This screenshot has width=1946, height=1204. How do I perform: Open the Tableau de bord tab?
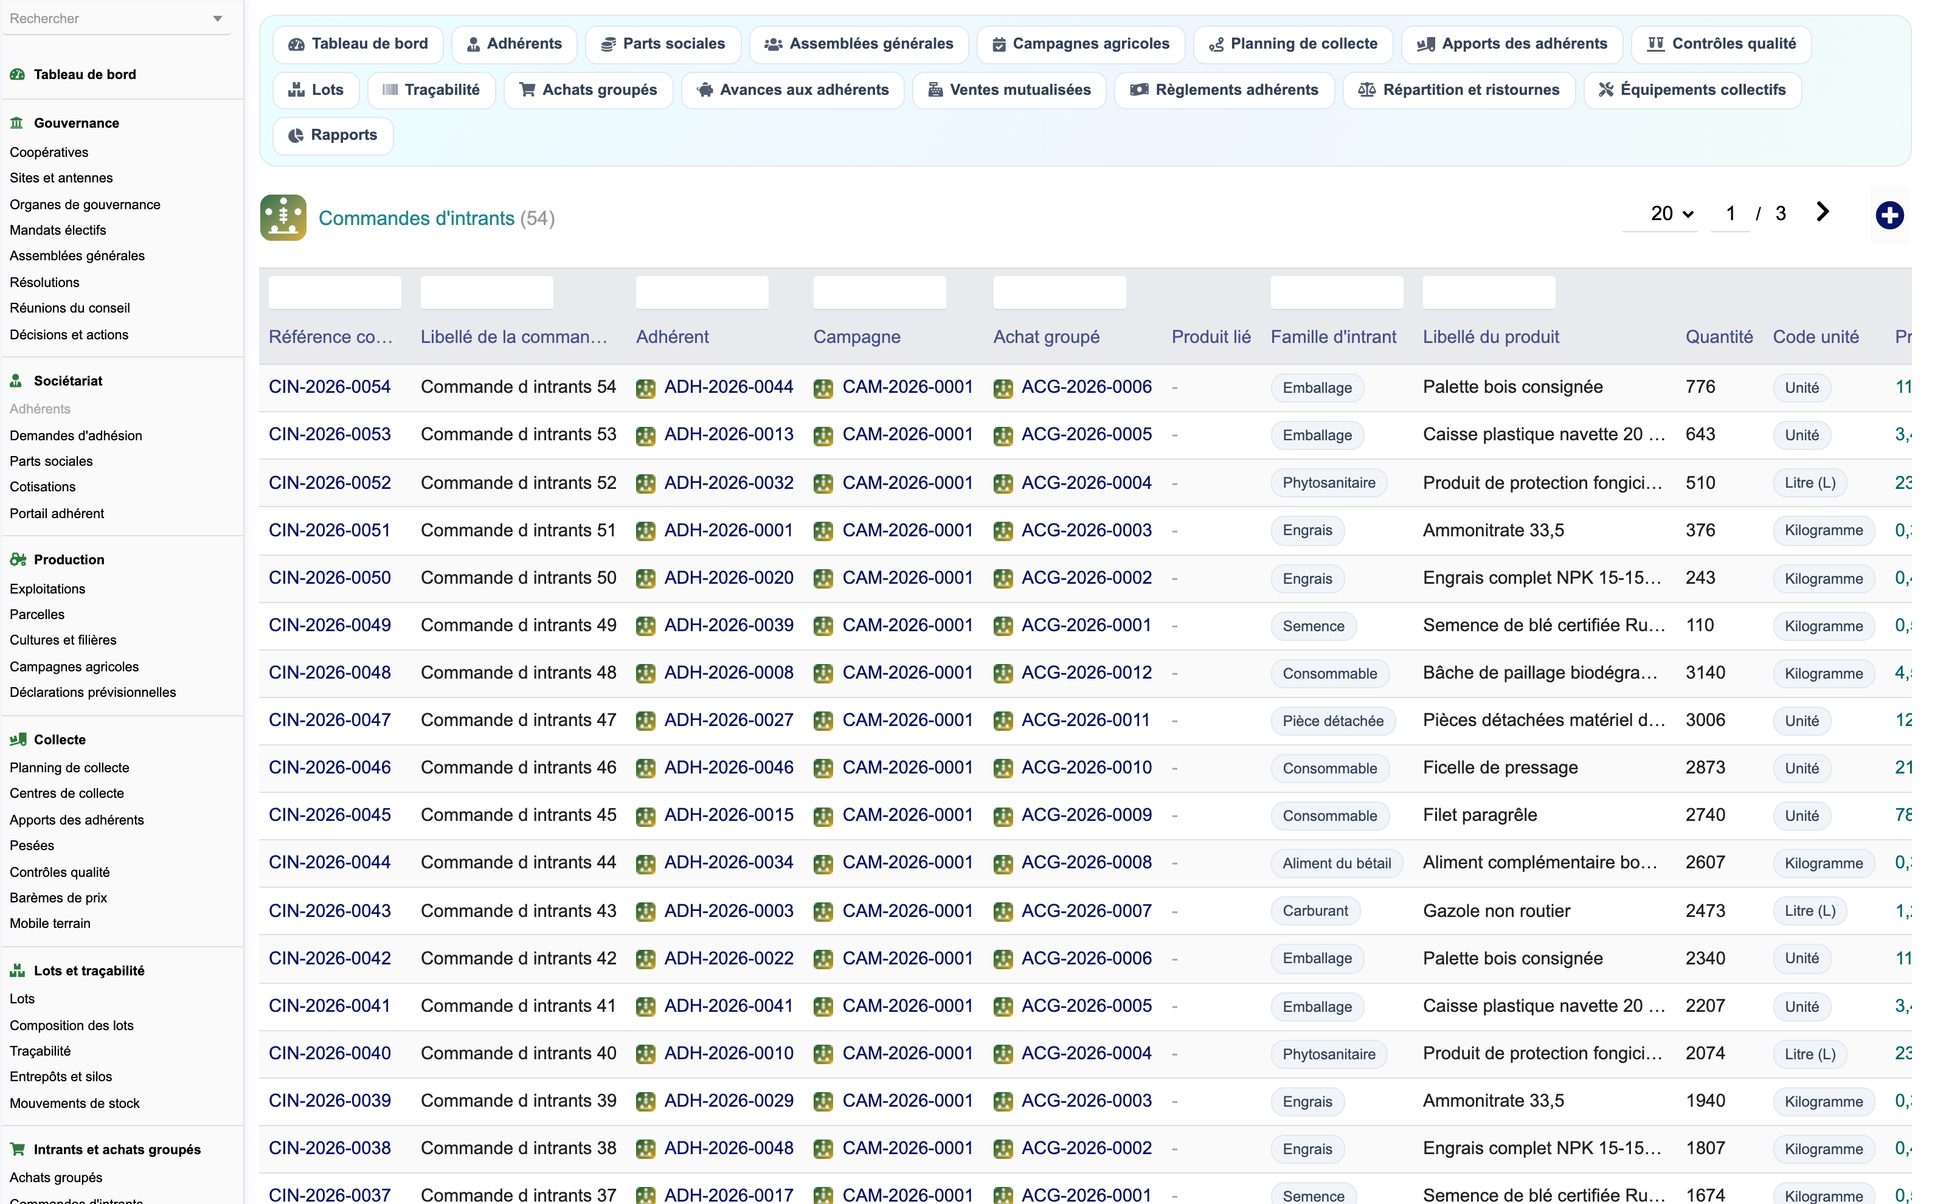(x=358, y=44)
